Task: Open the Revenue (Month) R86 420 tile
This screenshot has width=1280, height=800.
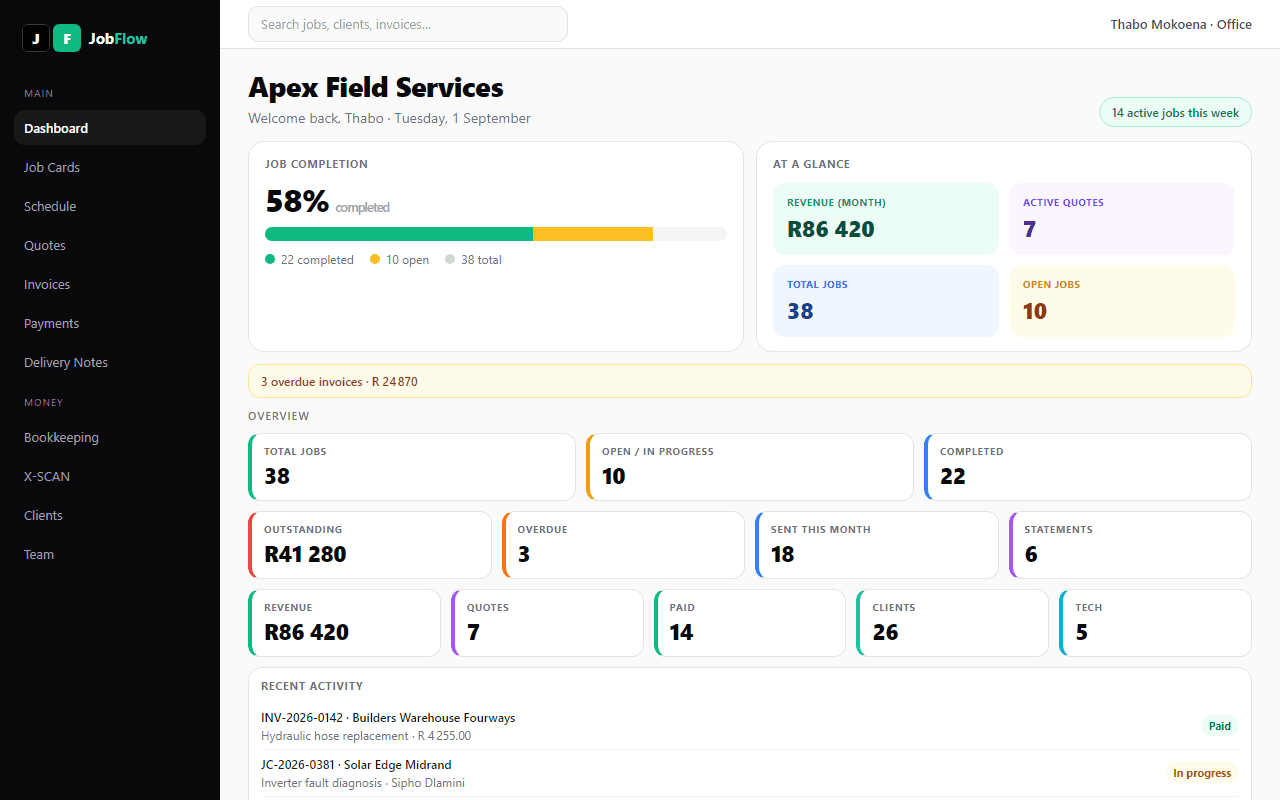Action: (x=886, y=219)
